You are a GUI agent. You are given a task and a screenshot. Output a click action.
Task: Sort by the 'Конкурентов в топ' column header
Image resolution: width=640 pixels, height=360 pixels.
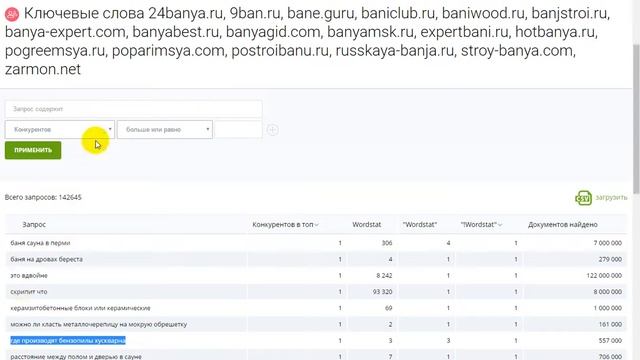285,224
